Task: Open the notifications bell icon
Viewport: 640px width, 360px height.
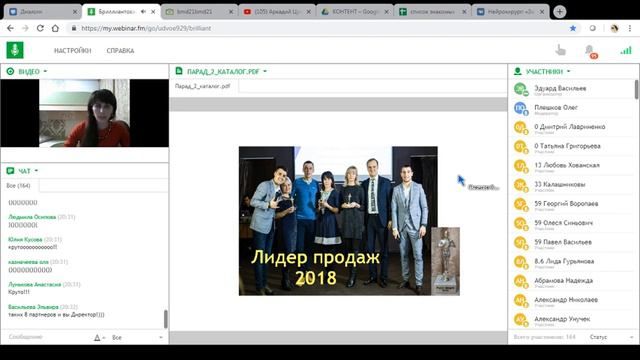Action: click(590, 51)
